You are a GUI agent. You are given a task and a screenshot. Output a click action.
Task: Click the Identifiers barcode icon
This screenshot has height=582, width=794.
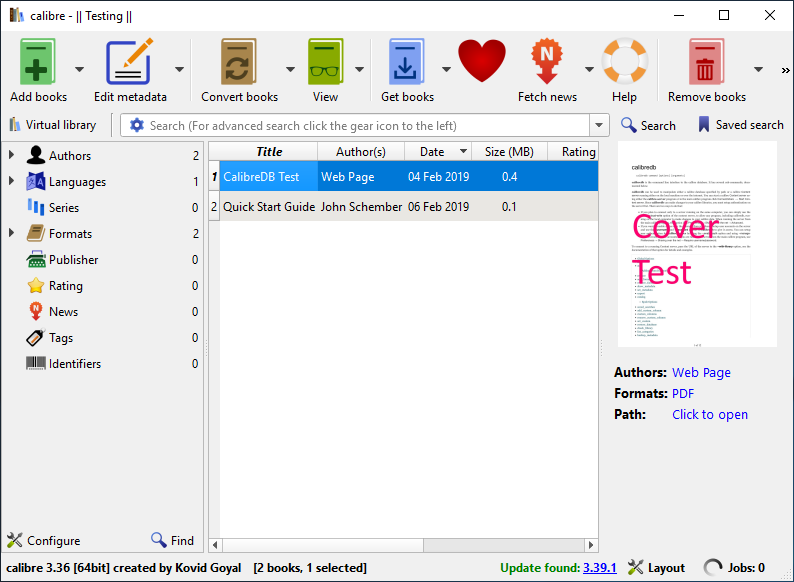tap(36, 363)
